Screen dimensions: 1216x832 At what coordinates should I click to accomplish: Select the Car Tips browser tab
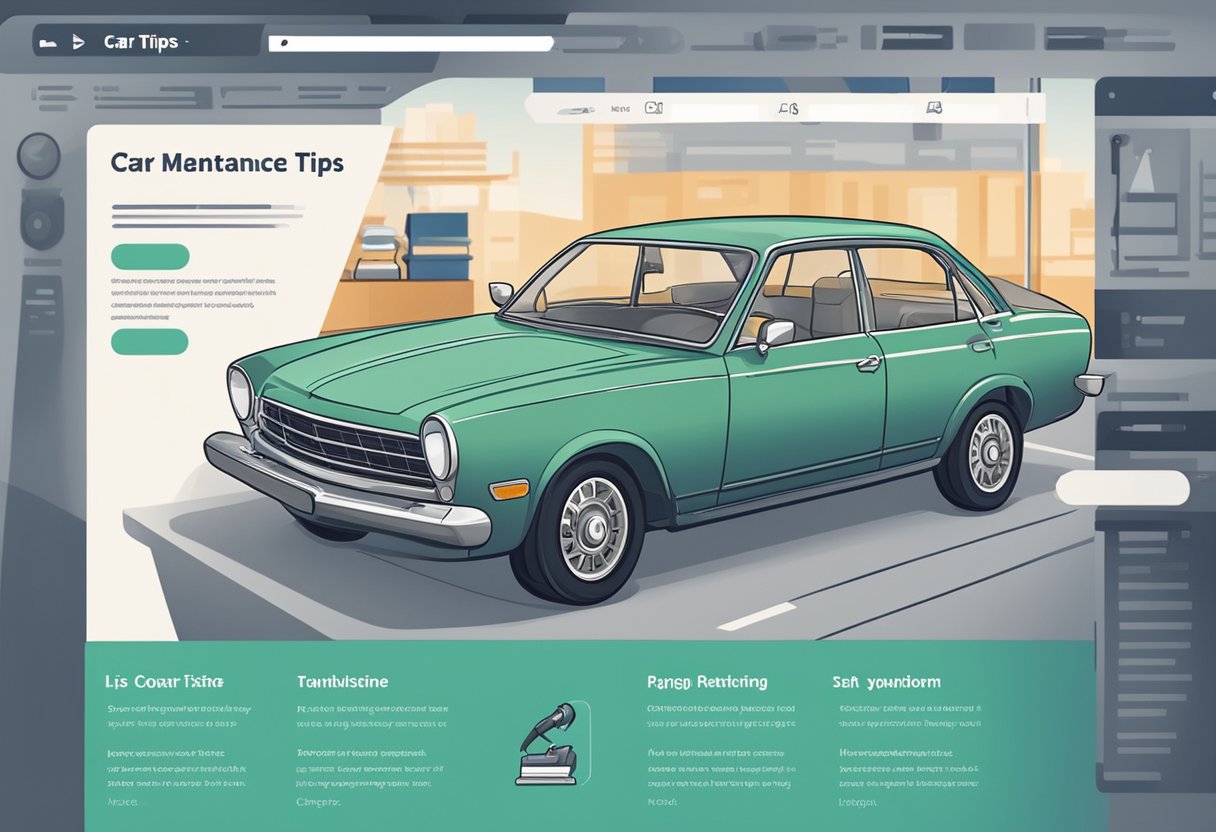point(140,42)
